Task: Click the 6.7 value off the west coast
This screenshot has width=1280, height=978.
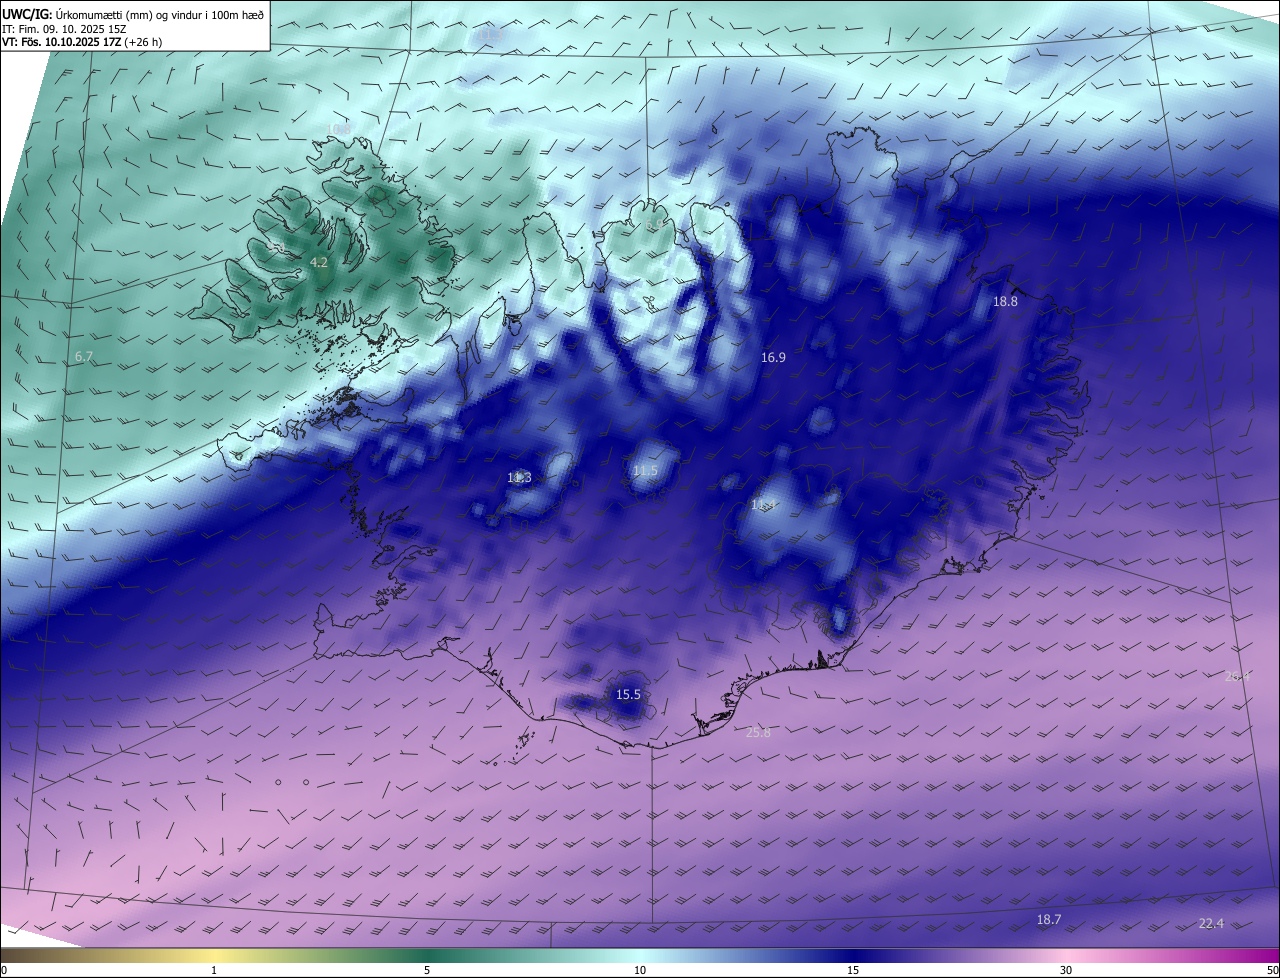Action: (84, 356)
